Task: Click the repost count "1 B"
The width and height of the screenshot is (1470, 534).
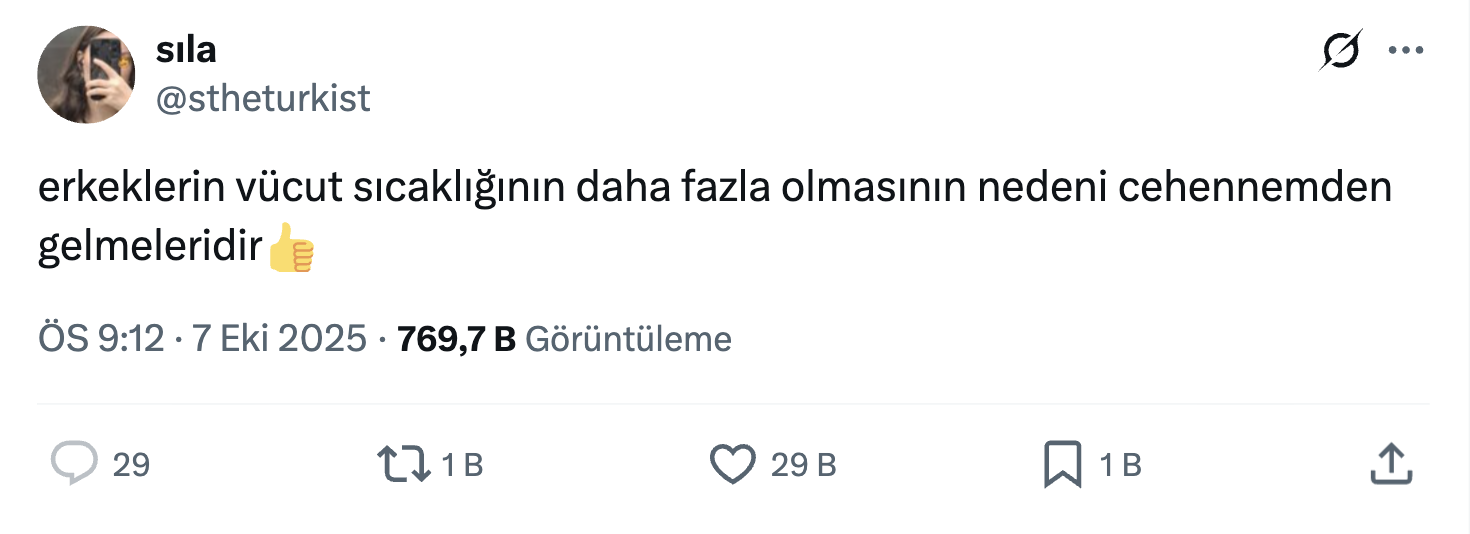Action: 462,465
